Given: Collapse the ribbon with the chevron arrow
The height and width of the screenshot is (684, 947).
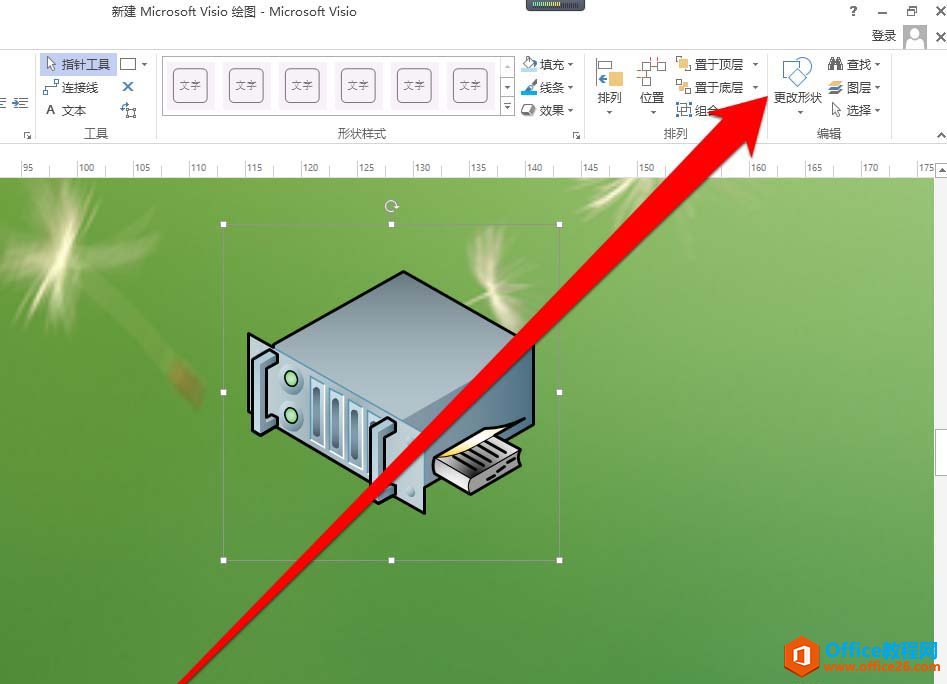Looking at the screenshot, I should (940, 135).
